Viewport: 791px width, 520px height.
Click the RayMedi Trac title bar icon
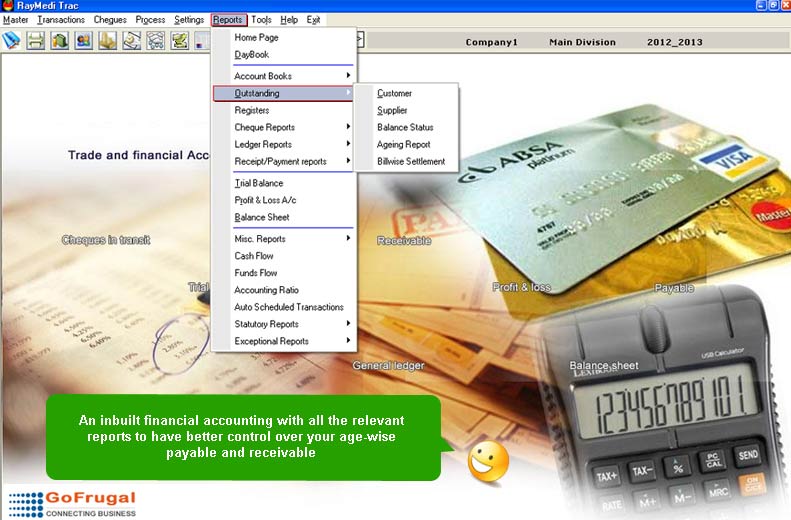click(8, 6)
